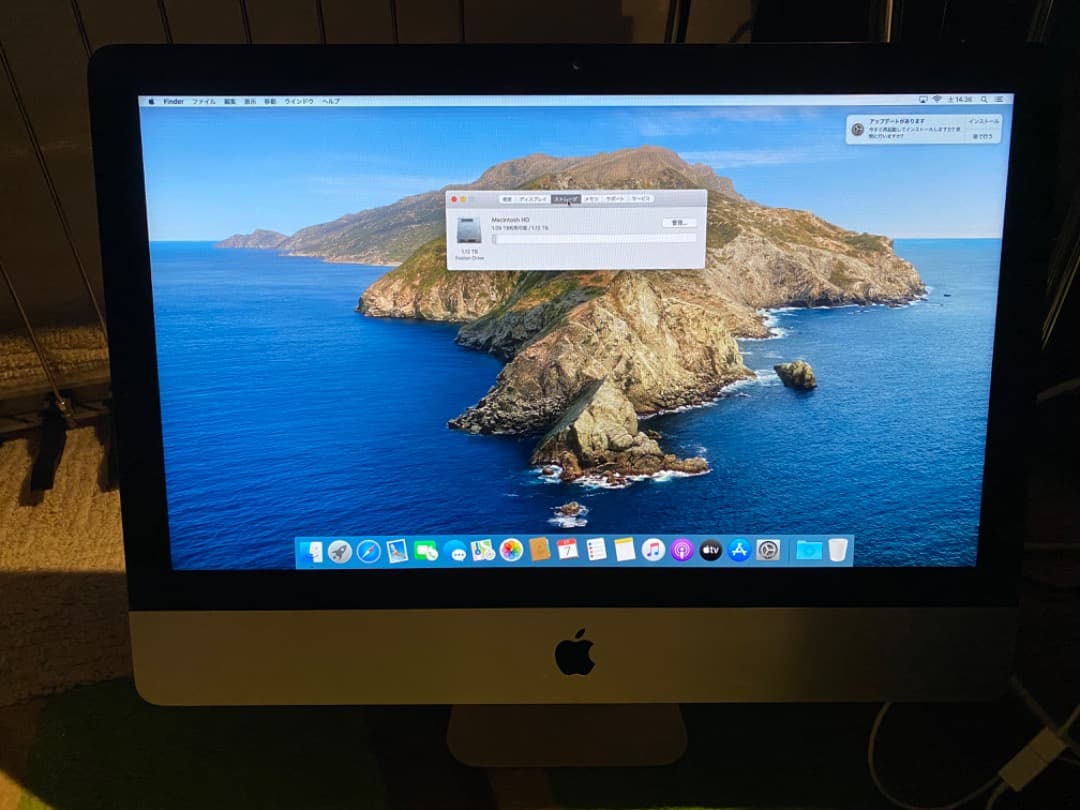Click the Wi-Fi icon in the menu bar
This screenshot has height=810, width=1080.
pyautogui.click(x=937, y=99)
